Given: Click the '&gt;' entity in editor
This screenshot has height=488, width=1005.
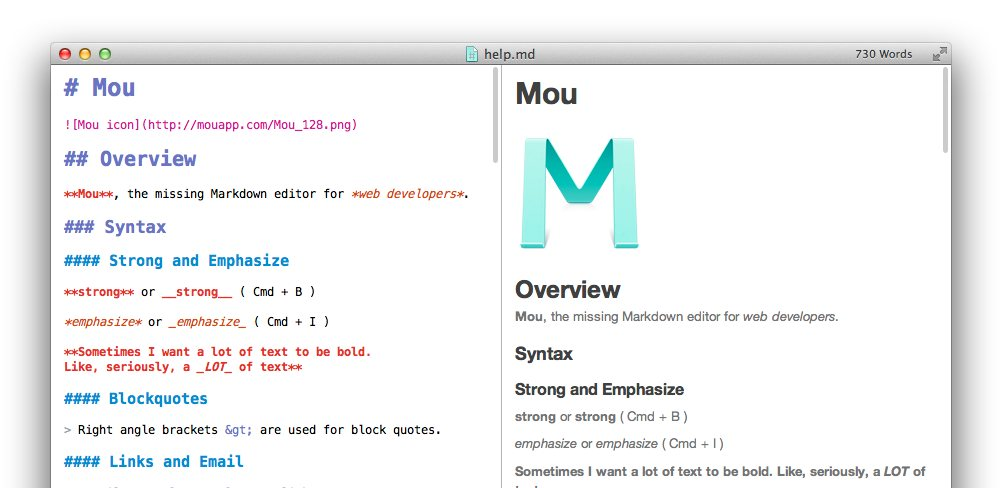Looking at the screenshot, I should (x=239, y=430).
